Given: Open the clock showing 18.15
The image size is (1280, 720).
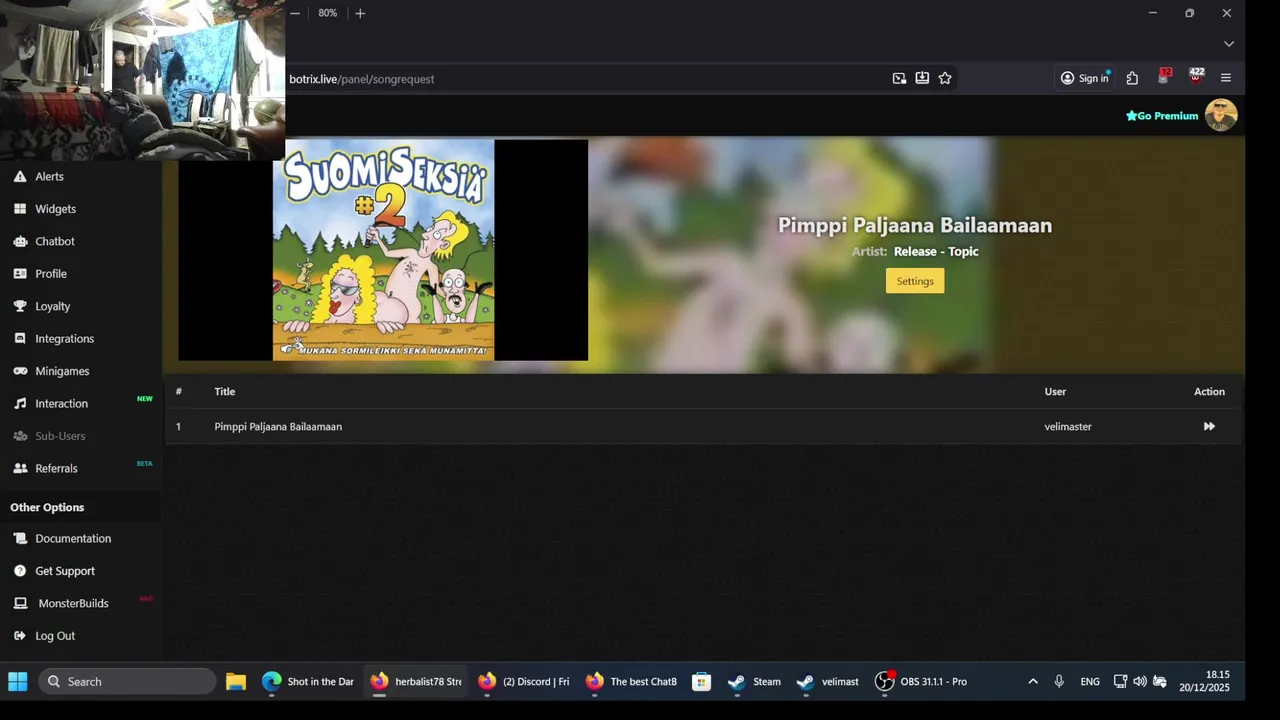Looking at the screenshot, I should (1205, 681).
